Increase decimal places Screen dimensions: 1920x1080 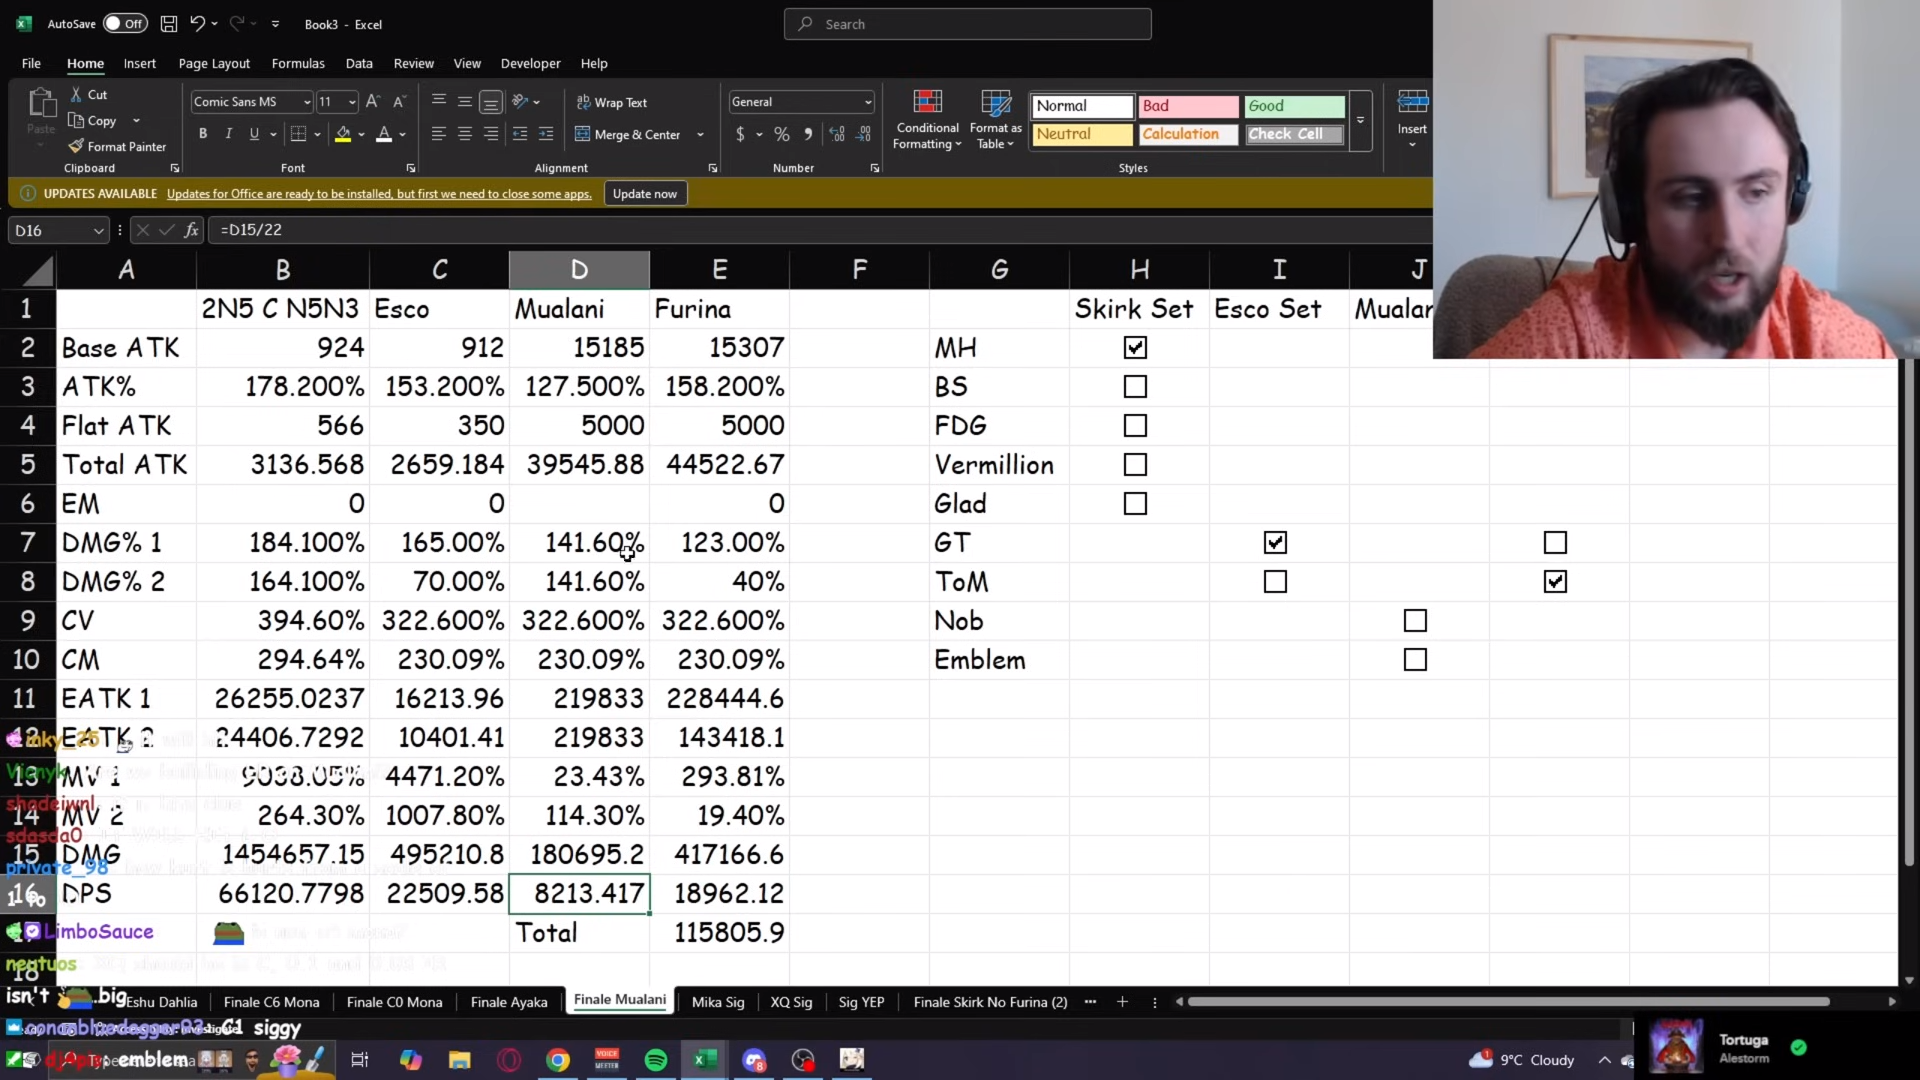click(x=837, y=134)
